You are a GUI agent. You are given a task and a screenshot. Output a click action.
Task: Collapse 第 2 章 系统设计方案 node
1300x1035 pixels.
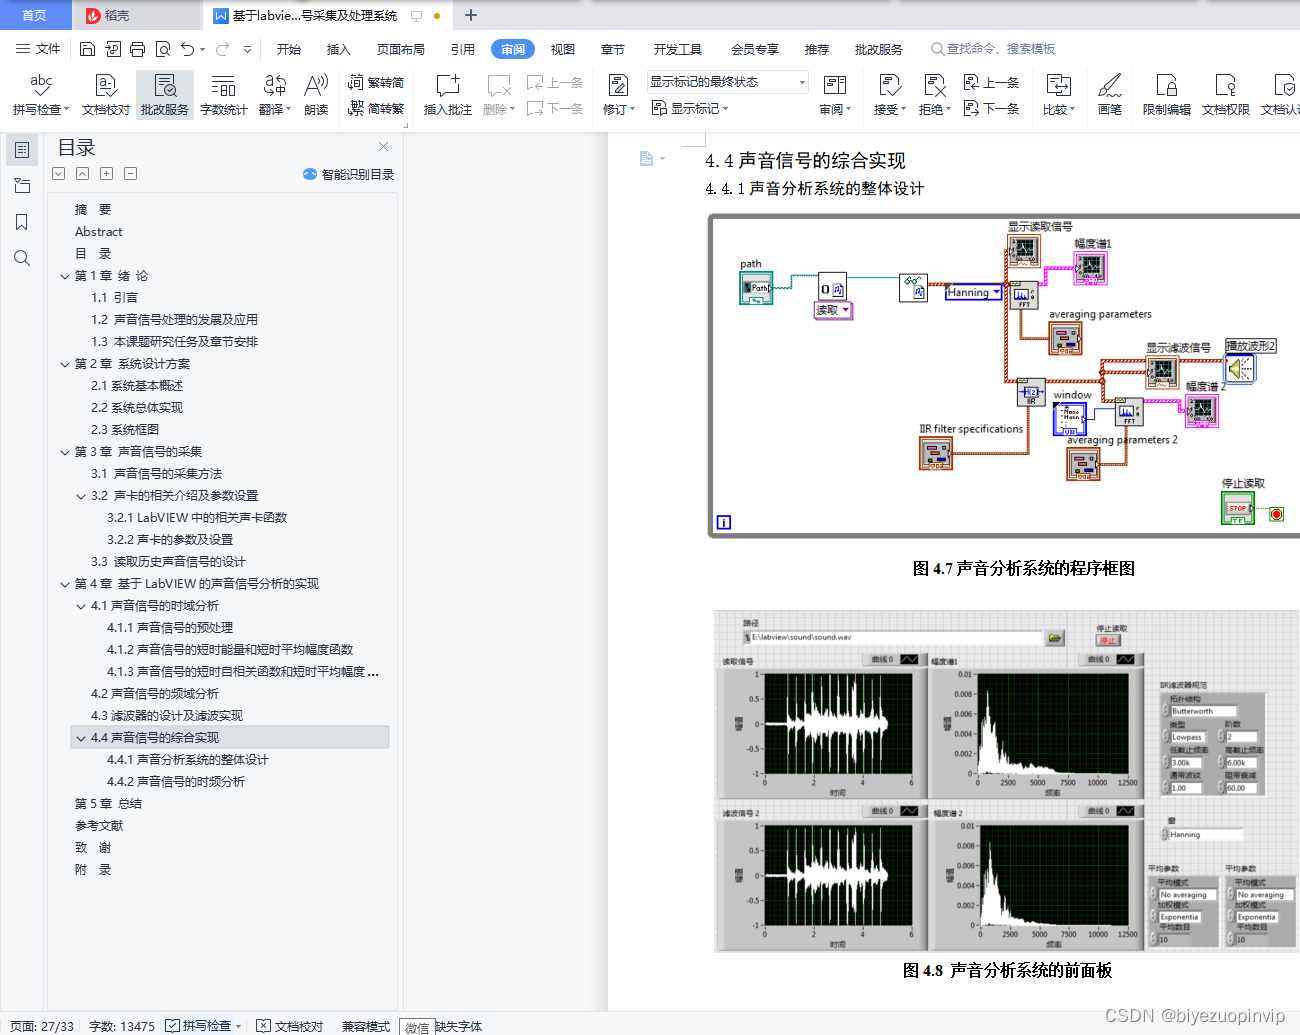pos(65,364)
